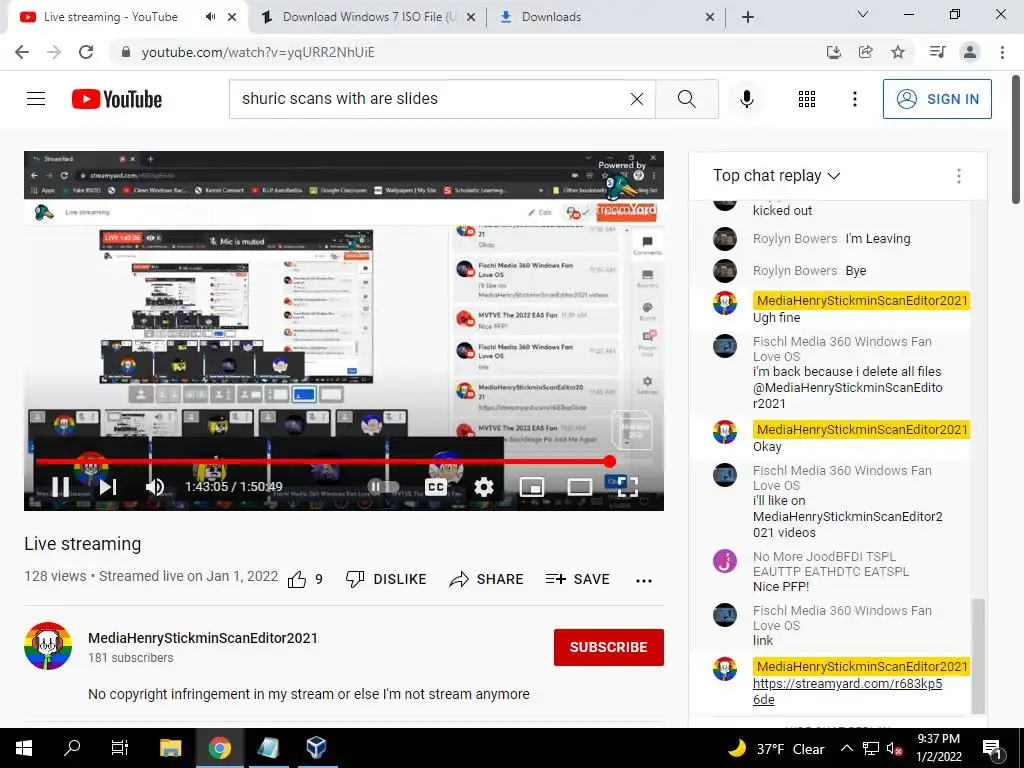Skip to the next video
The image size is (1024, 768).
point(108,487)
